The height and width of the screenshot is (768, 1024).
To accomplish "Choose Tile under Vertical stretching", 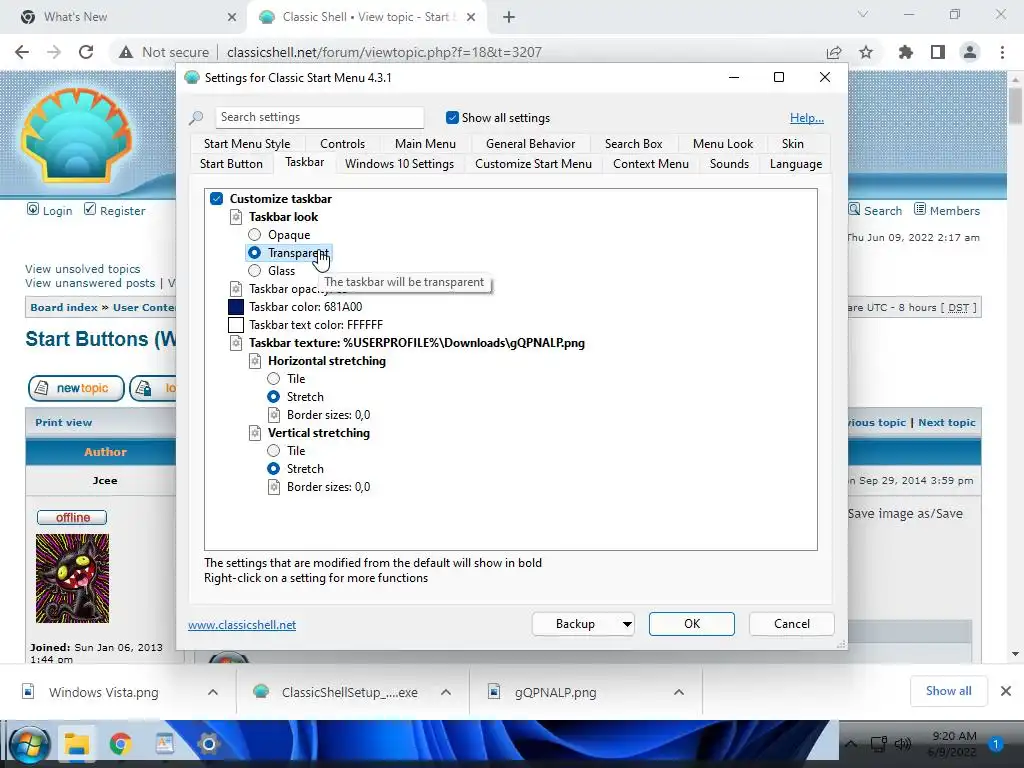I will [x=274, y=451].
